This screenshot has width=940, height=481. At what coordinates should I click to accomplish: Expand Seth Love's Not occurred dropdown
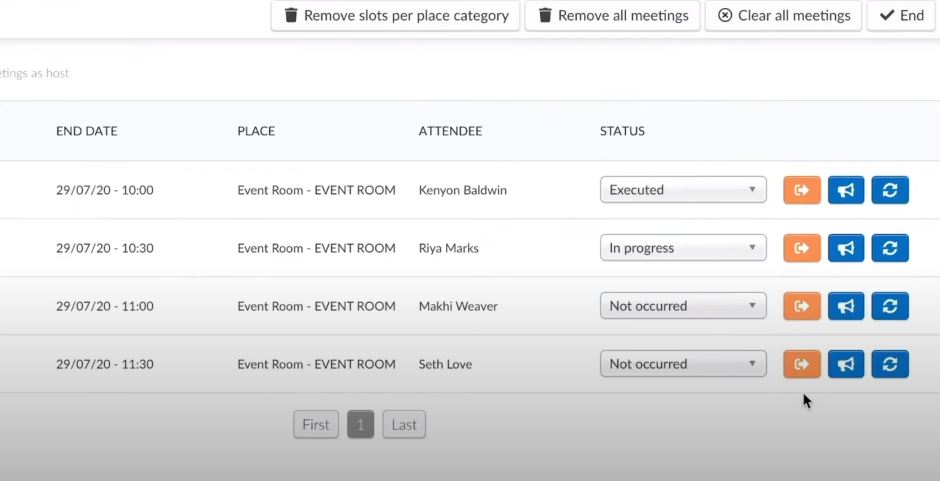[x=683, y=364]
